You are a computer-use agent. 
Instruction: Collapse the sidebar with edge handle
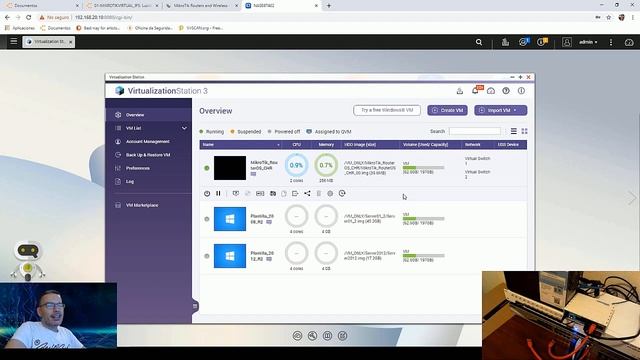(x=195, y=306)
